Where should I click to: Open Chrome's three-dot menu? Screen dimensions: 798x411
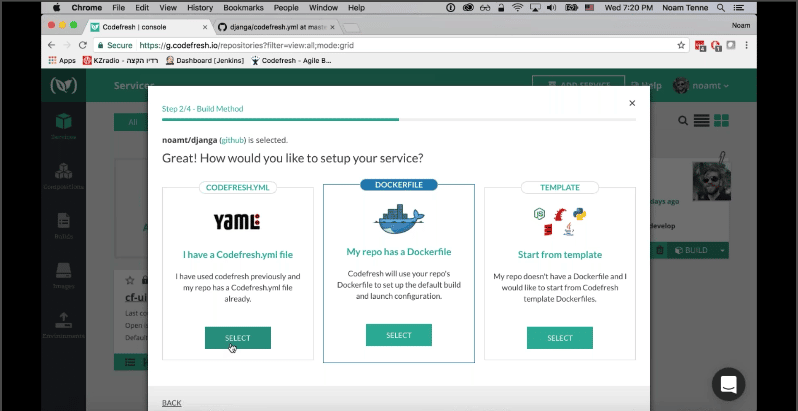point(747,45)
